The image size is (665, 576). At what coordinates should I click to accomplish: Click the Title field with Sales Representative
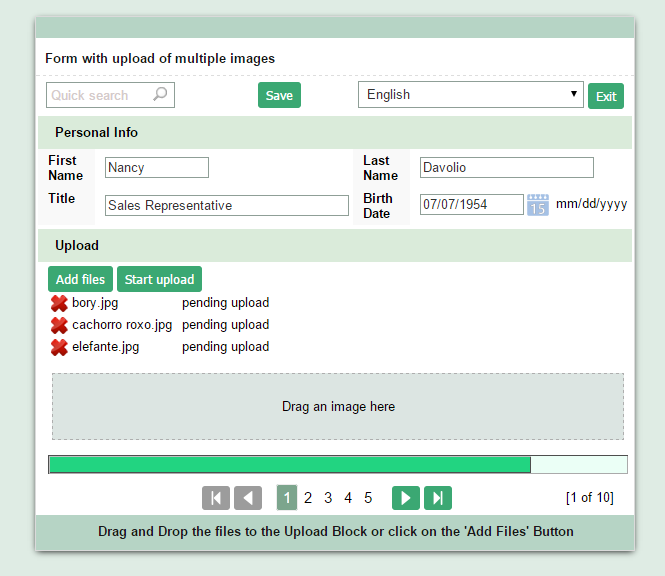227,205
